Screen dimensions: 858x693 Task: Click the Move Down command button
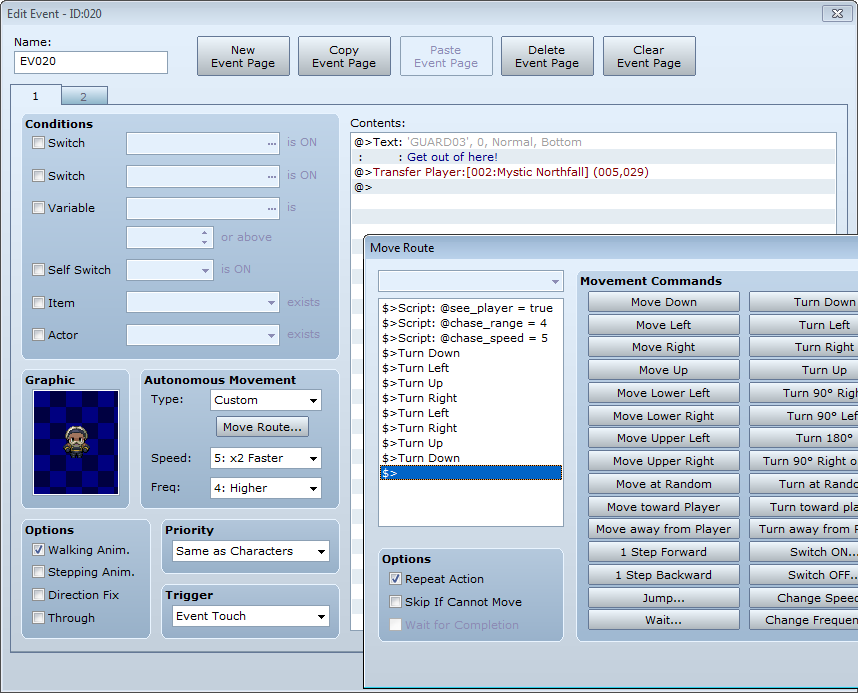click(x=664, y=302)
